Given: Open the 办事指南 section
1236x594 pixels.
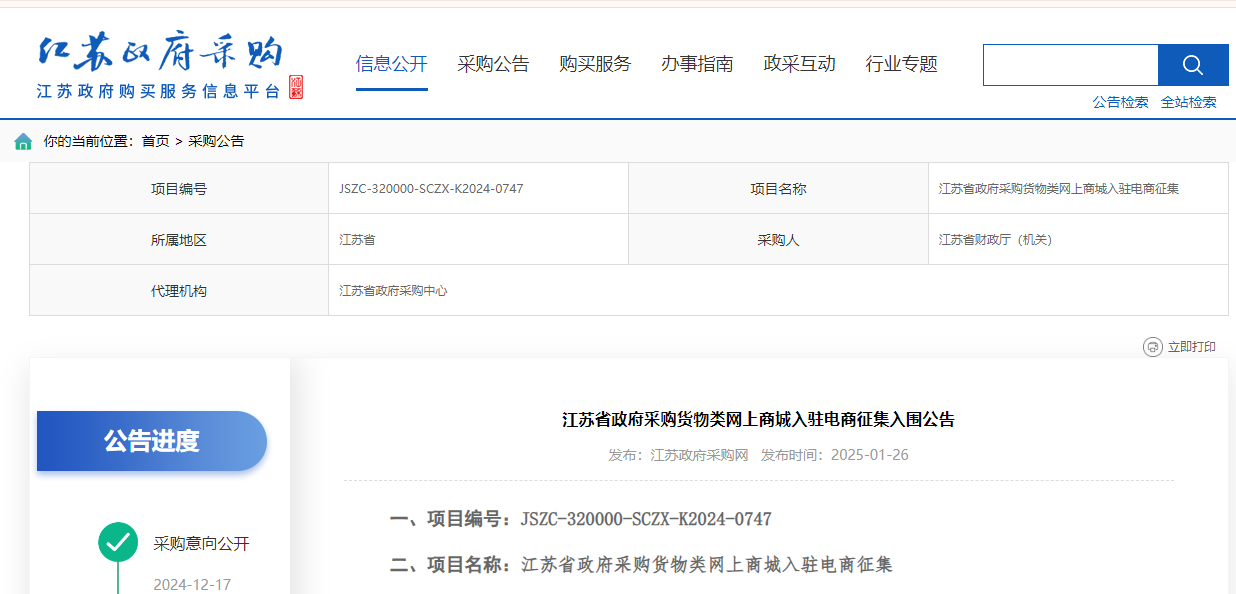Looking at the screenshot, I should tap(698, 62).
